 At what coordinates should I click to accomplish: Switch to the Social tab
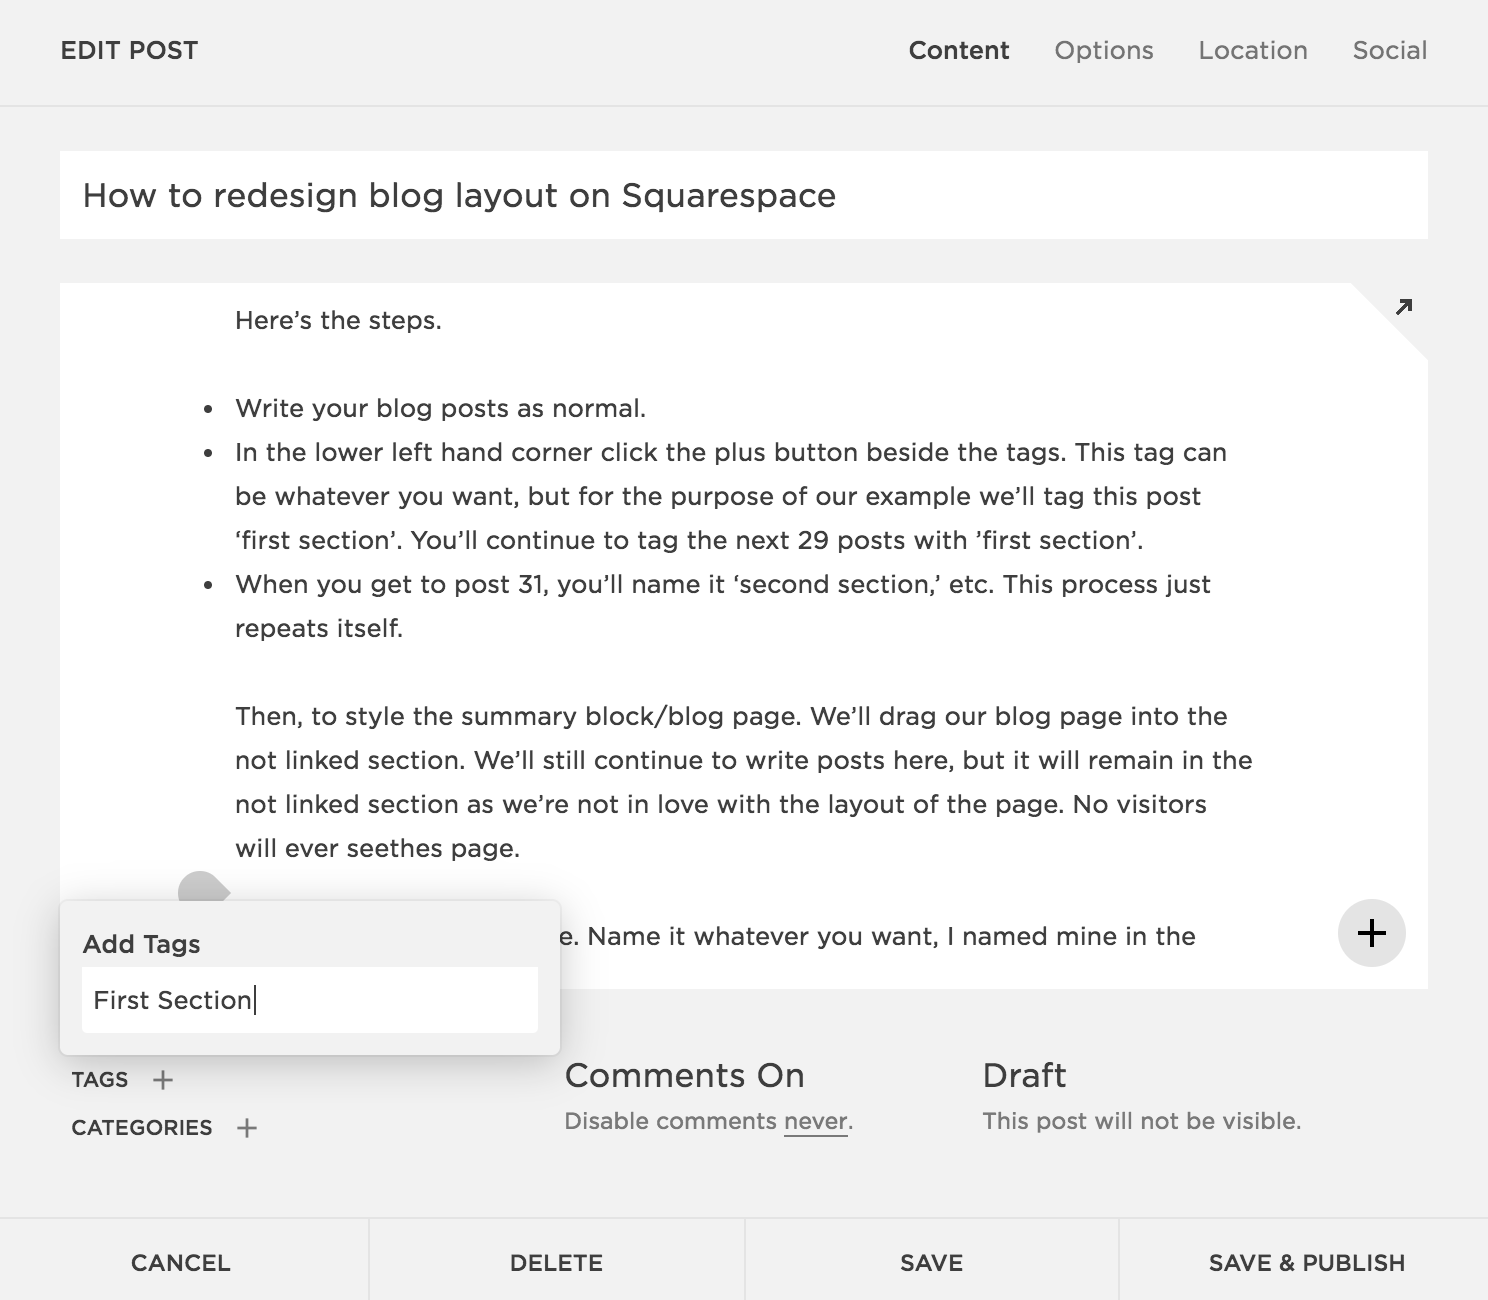click(x=1389, y=50)
